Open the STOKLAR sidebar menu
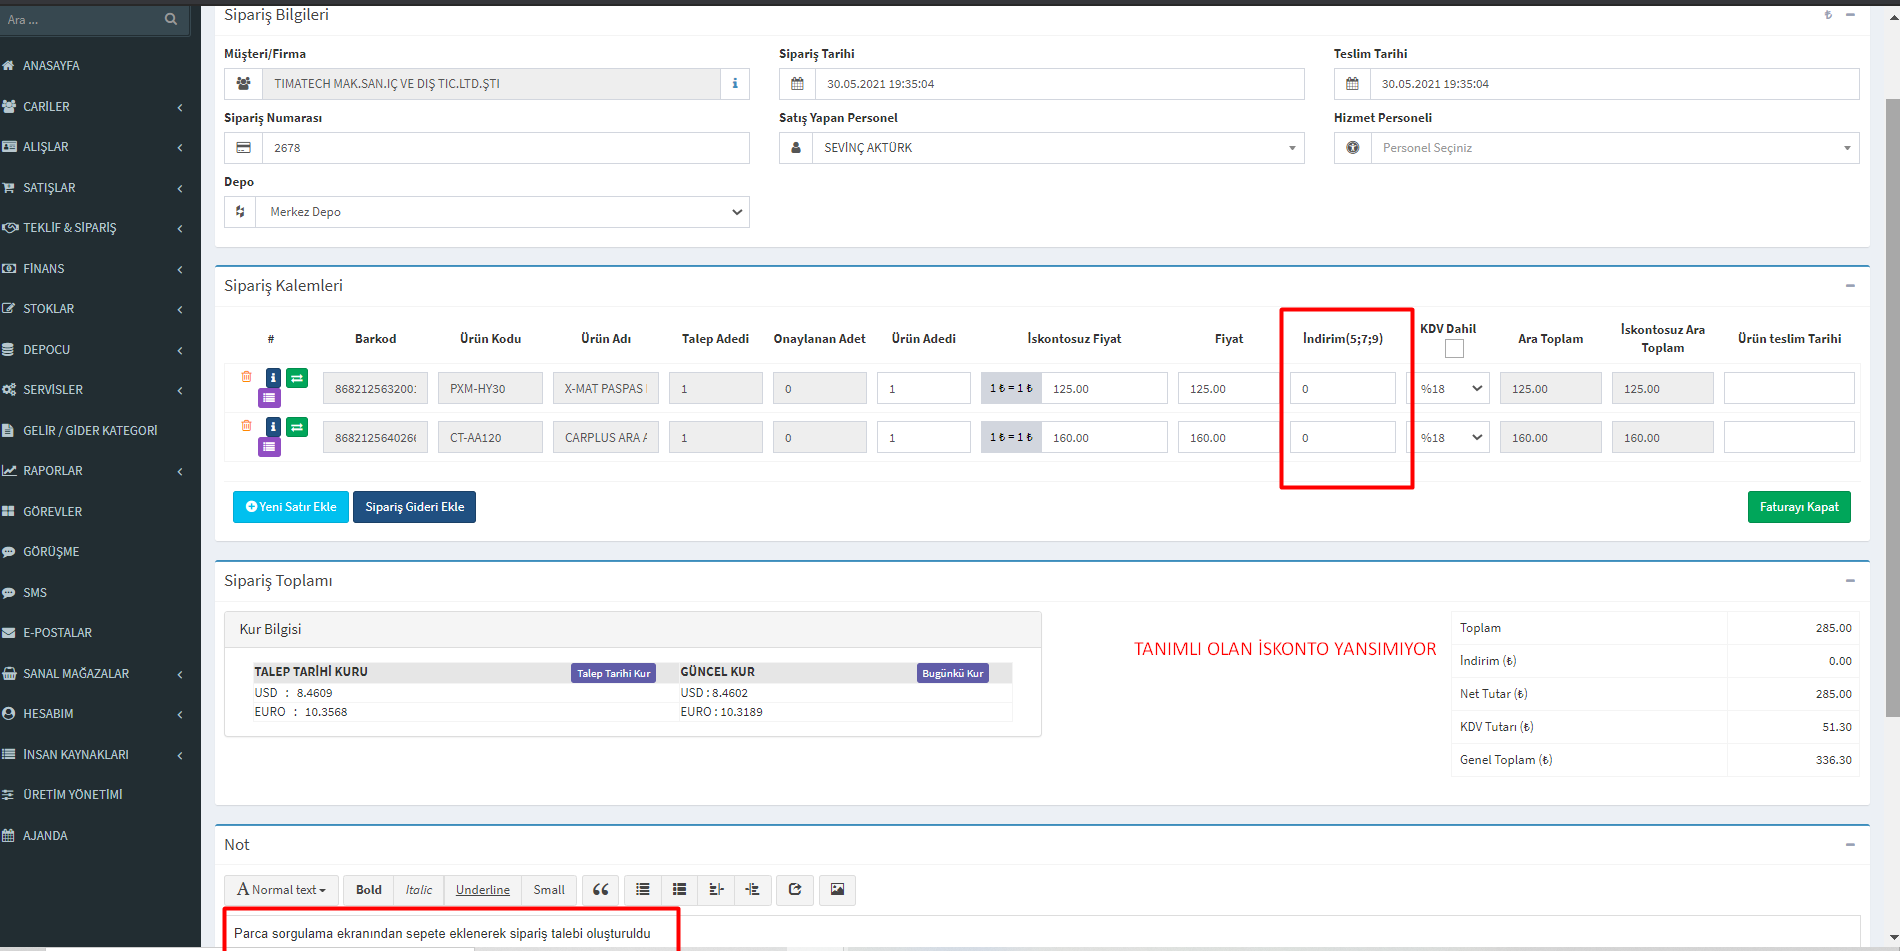This screenshot has width=1900, height=951. point(95,309)
